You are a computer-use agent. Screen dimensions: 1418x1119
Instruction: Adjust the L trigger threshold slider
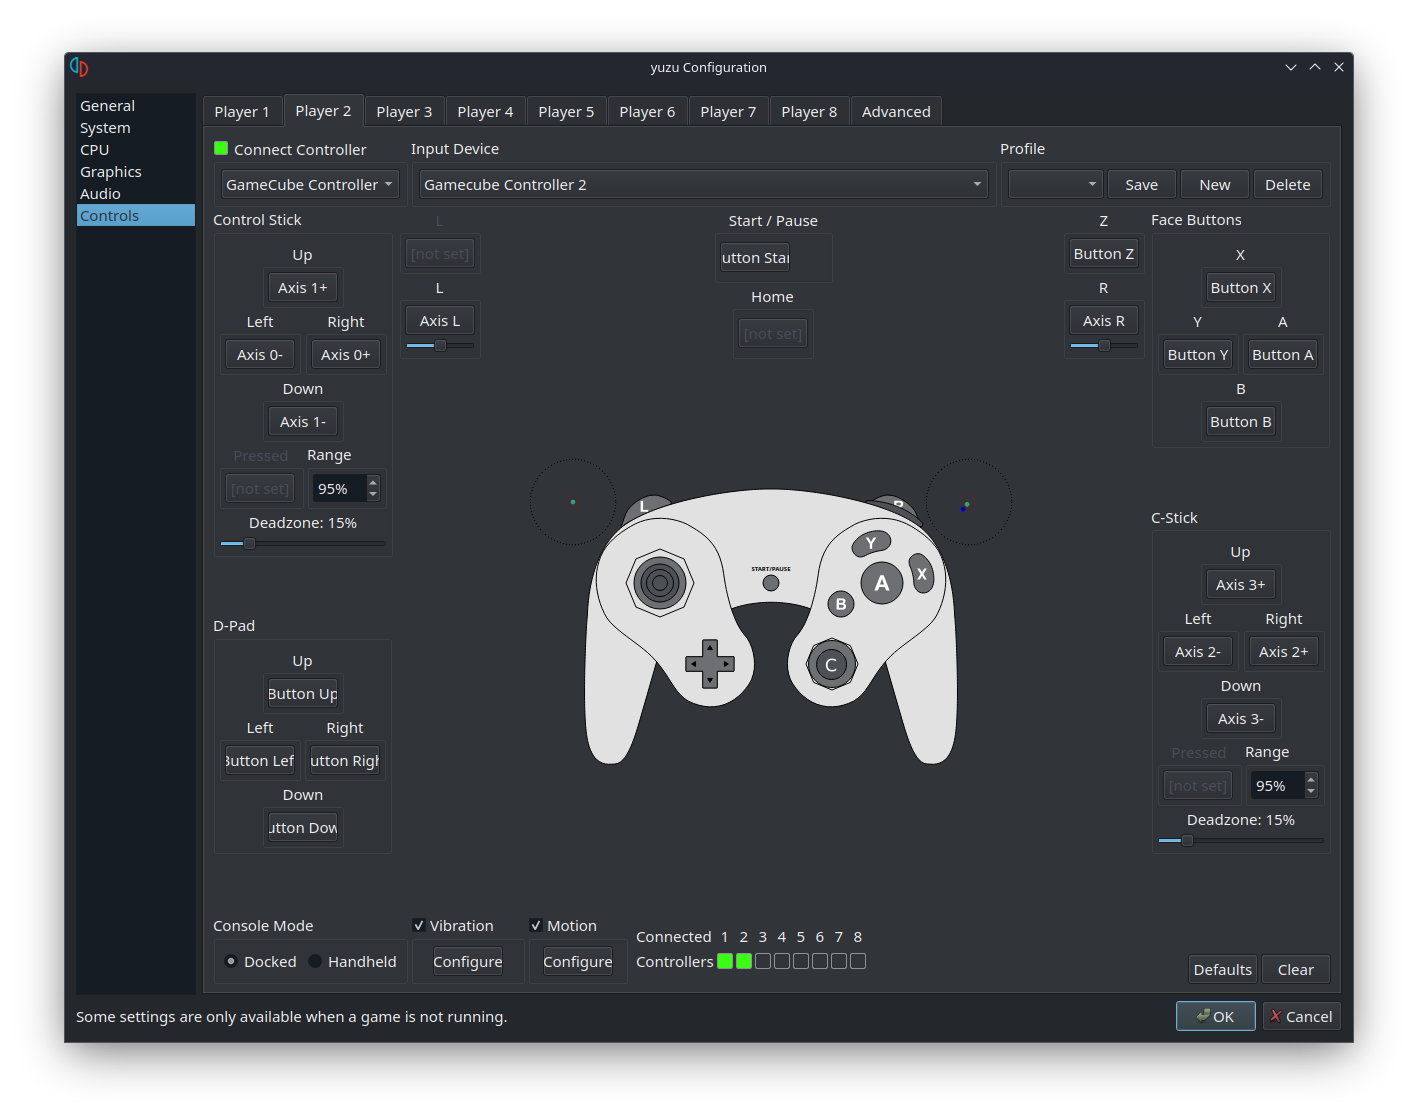point(440,345)
